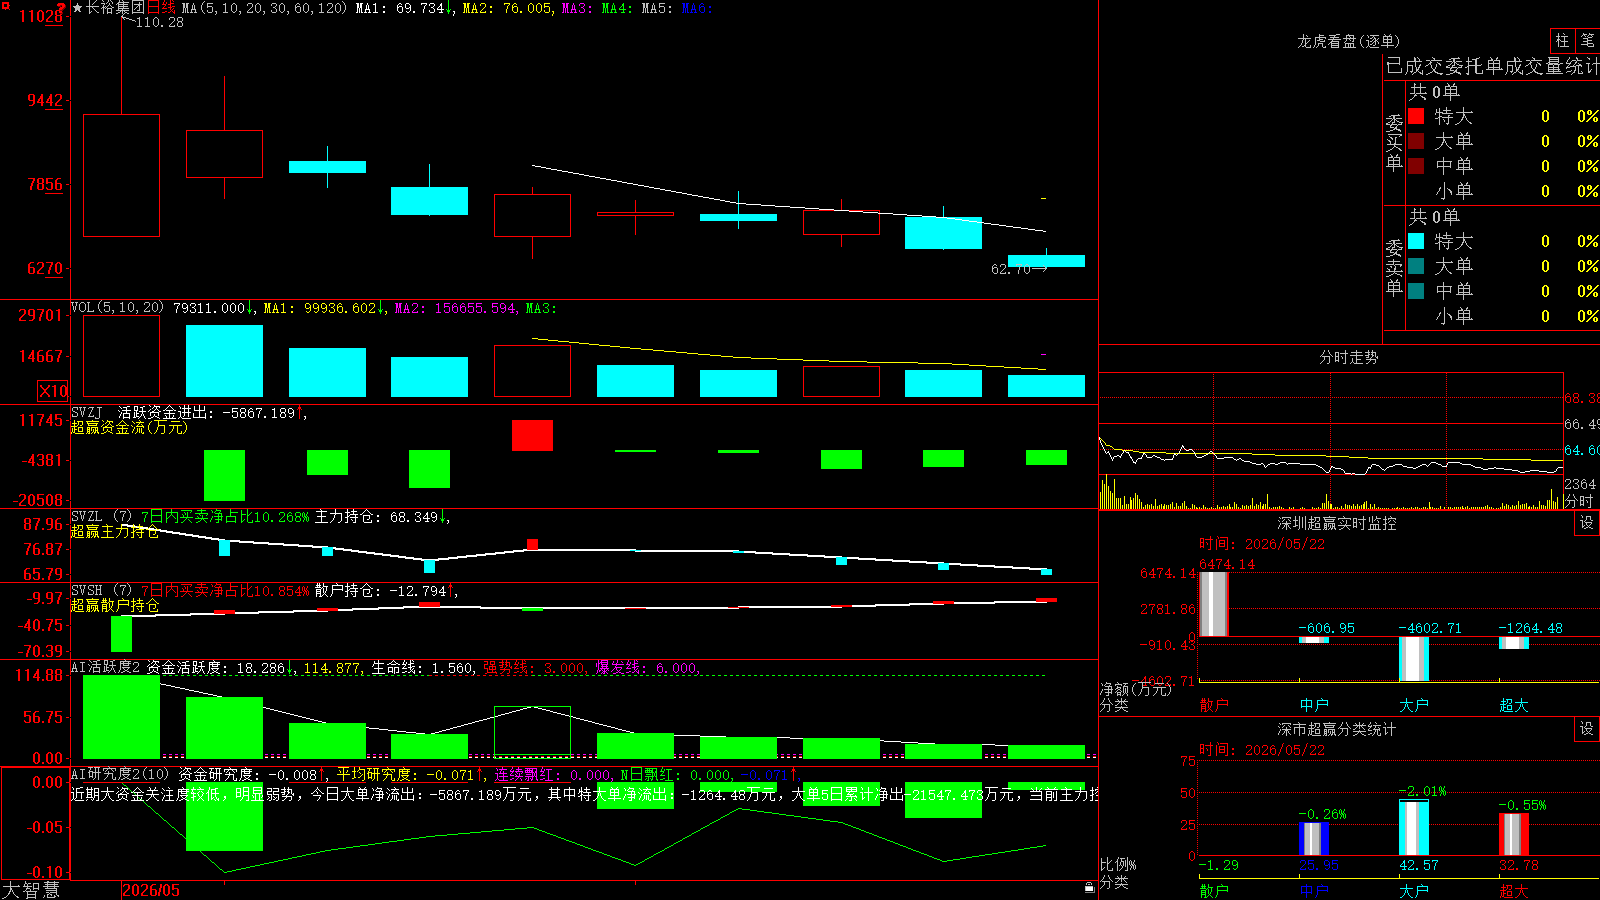The width and height of the screenshot is (1600, 900).
Task: Click the red question mark help icon
Action: point(62,8)
